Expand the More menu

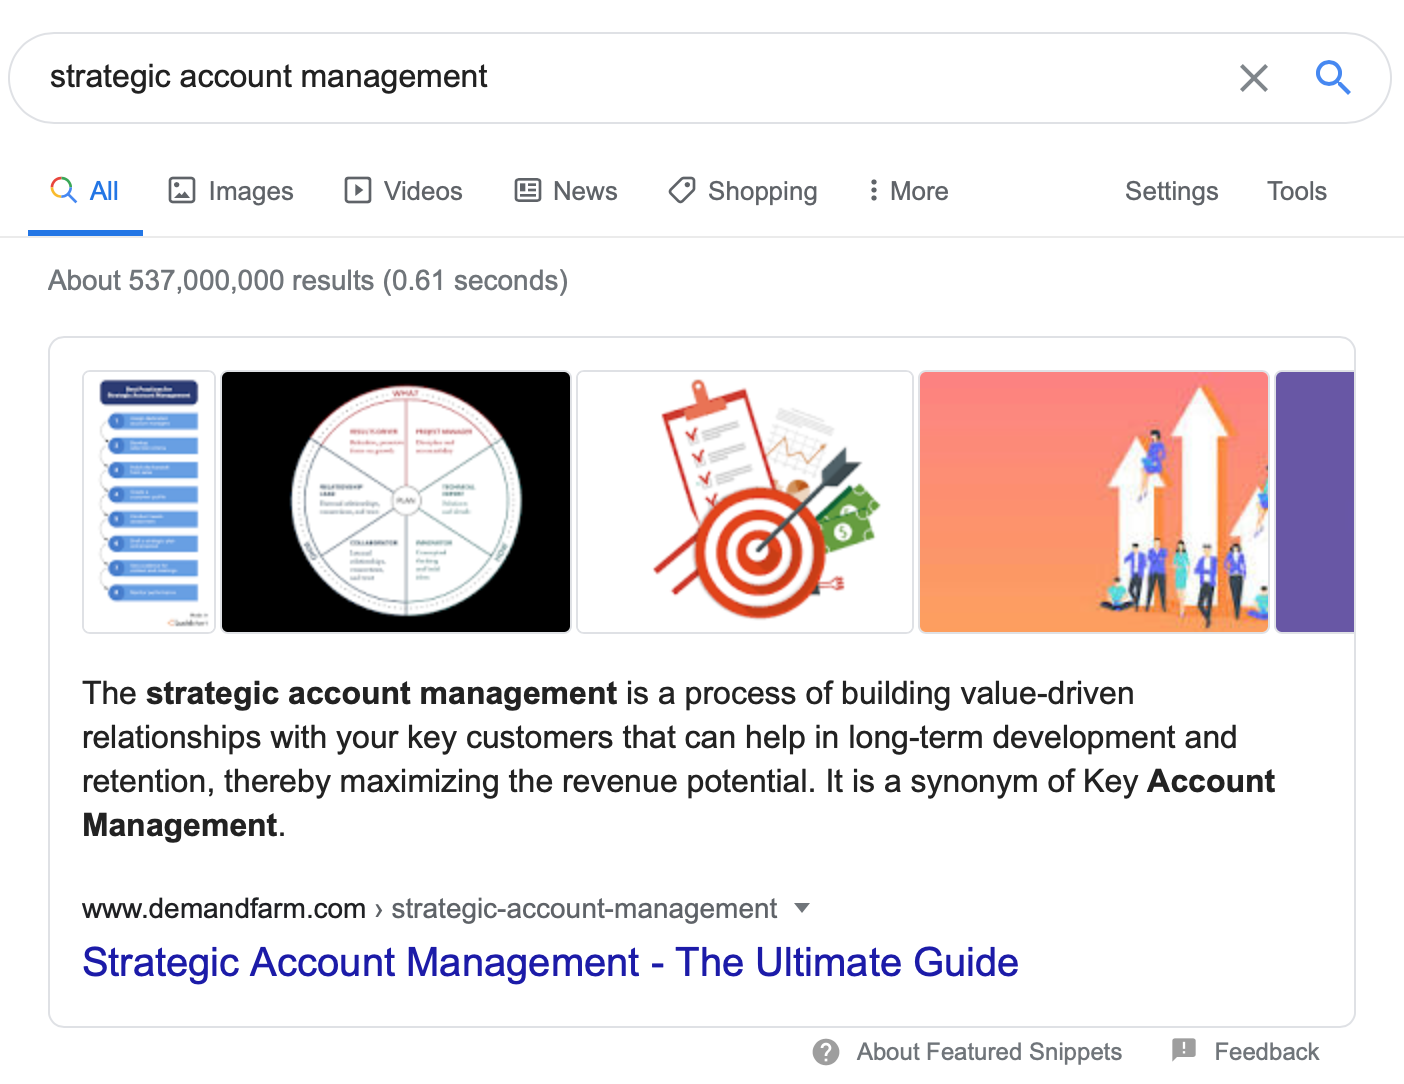(x=908, y=191)
